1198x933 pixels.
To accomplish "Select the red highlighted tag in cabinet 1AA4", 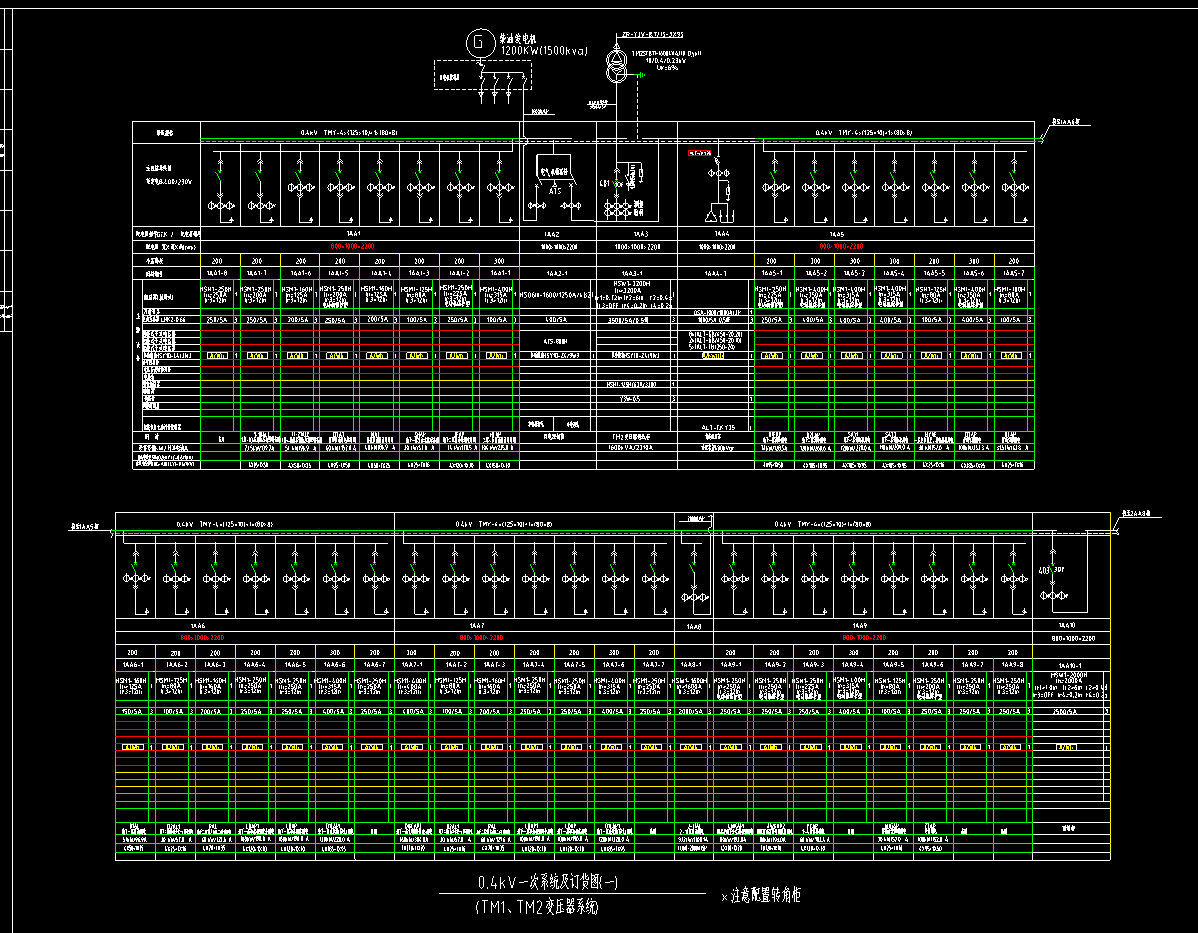I will pos(699,153).
